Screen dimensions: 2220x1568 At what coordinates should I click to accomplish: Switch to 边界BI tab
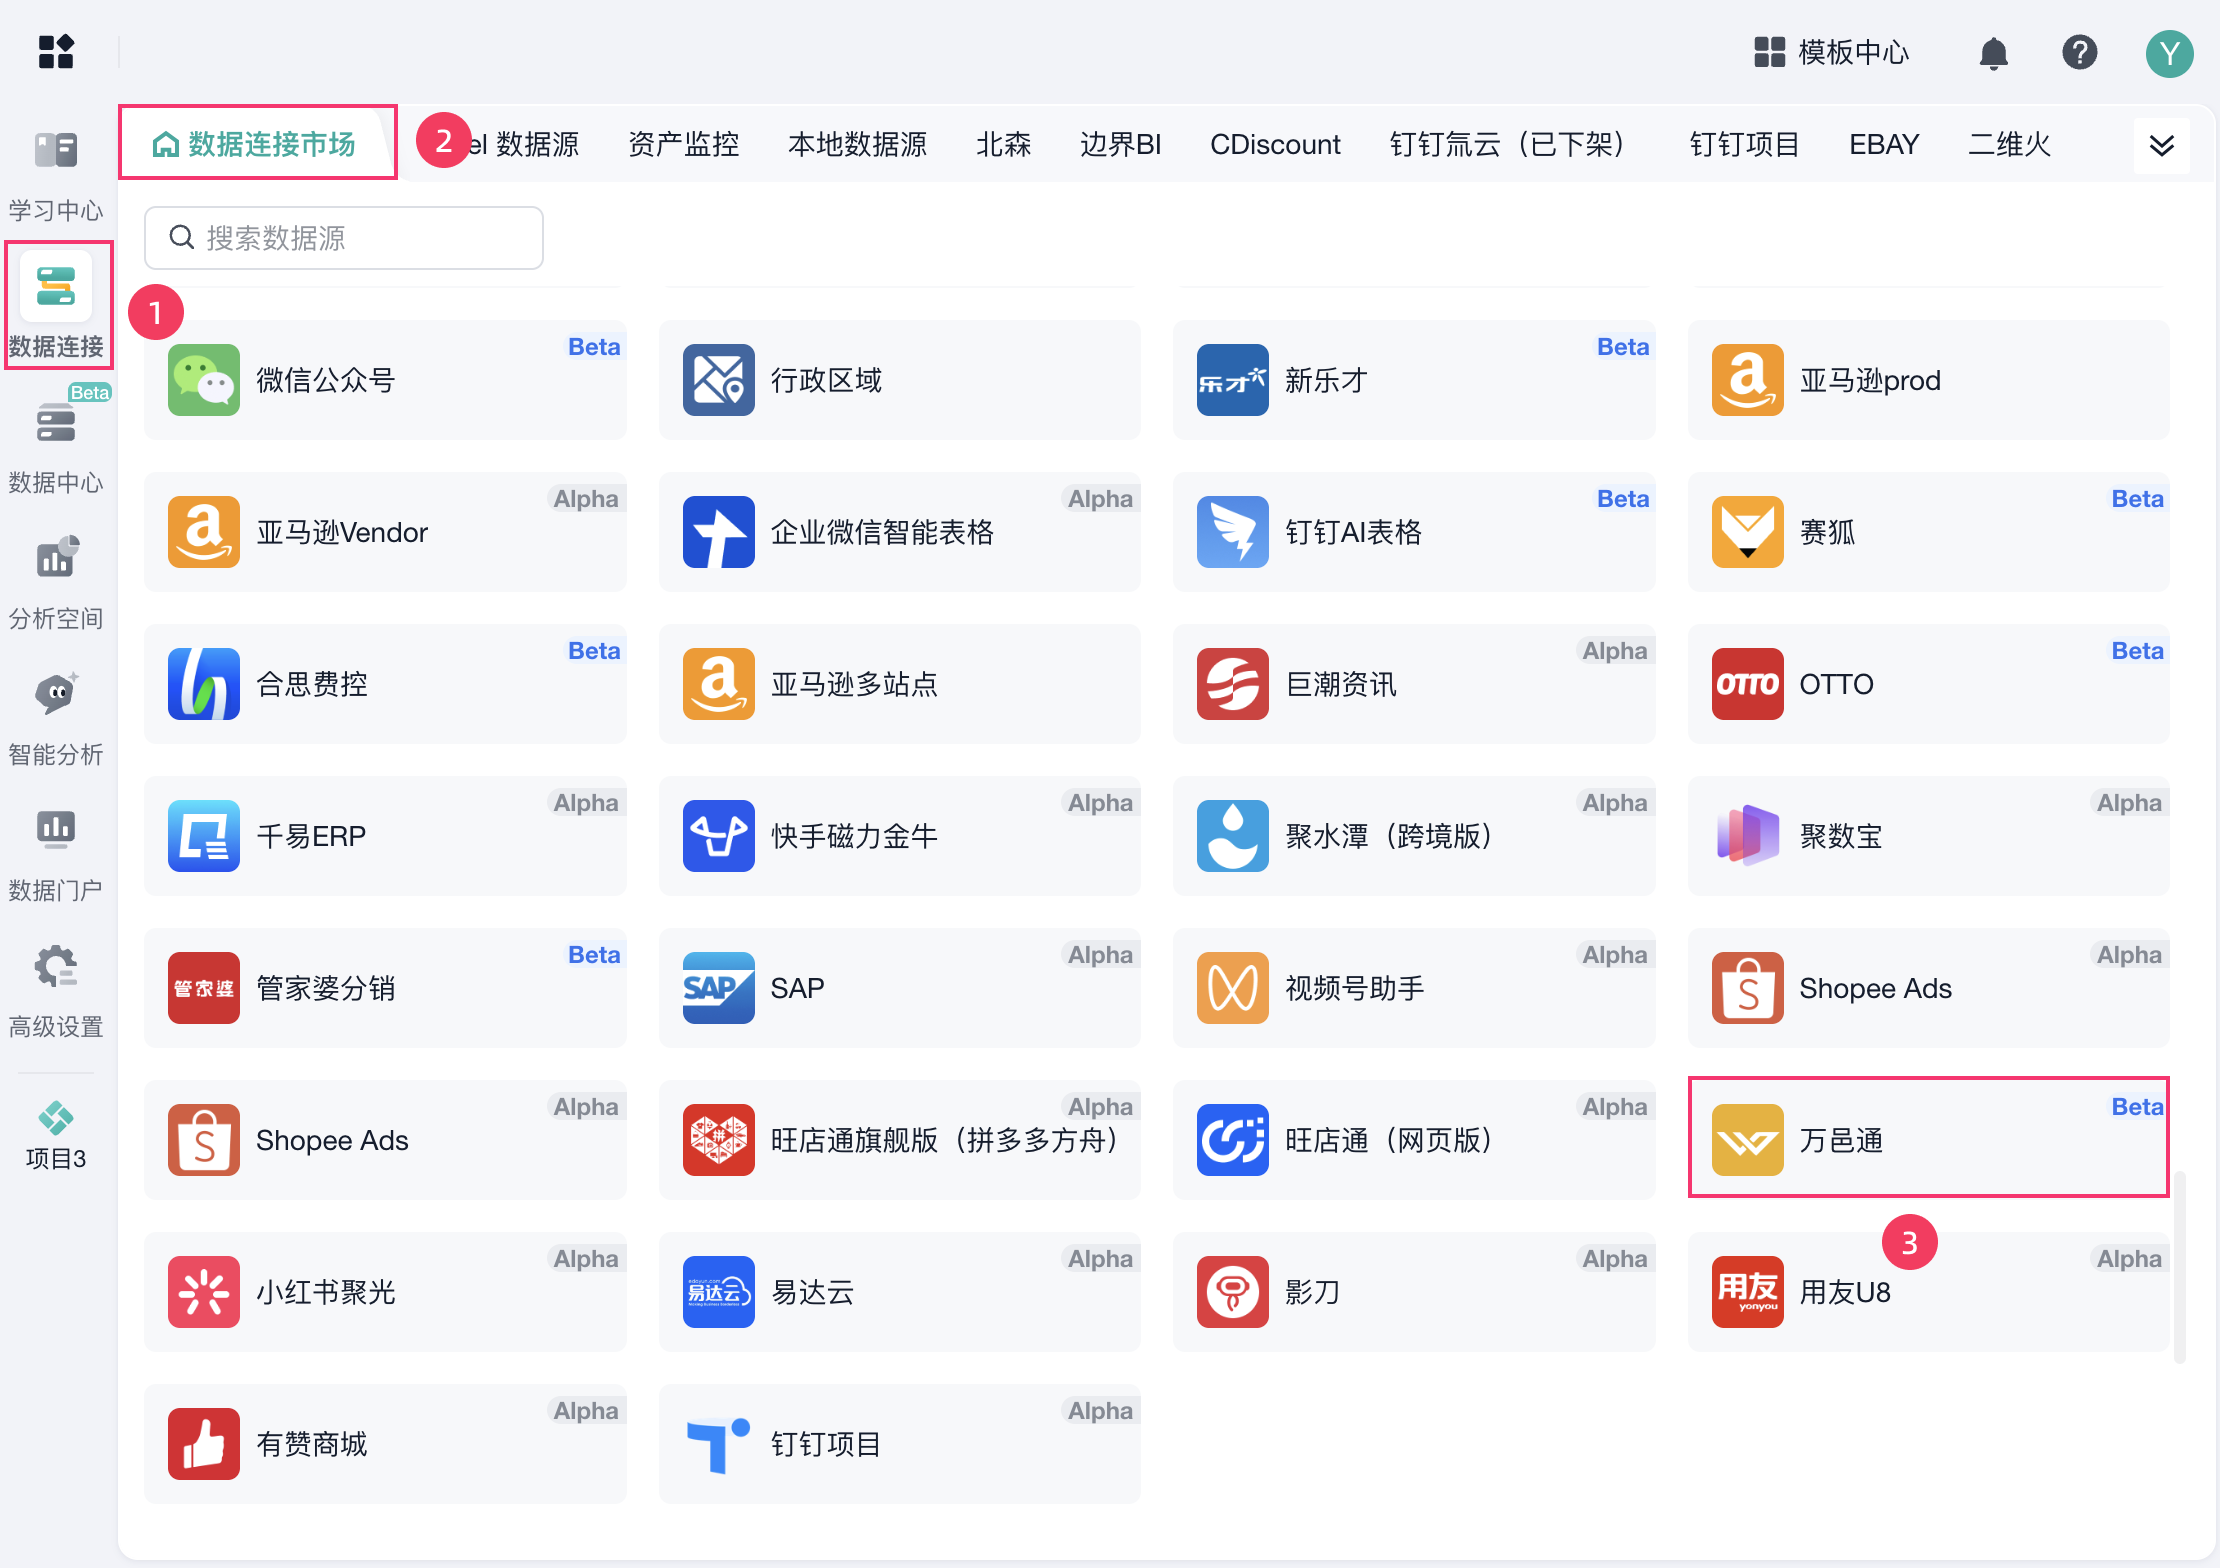[x=1120, y=144]
